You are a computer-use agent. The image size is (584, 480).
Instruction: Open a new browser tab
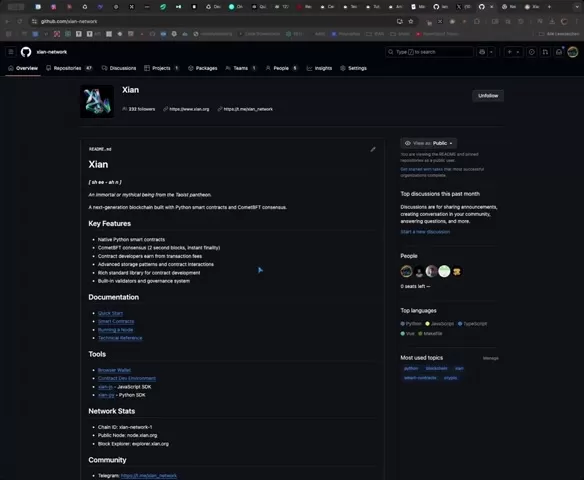click(x=549, y=7)
